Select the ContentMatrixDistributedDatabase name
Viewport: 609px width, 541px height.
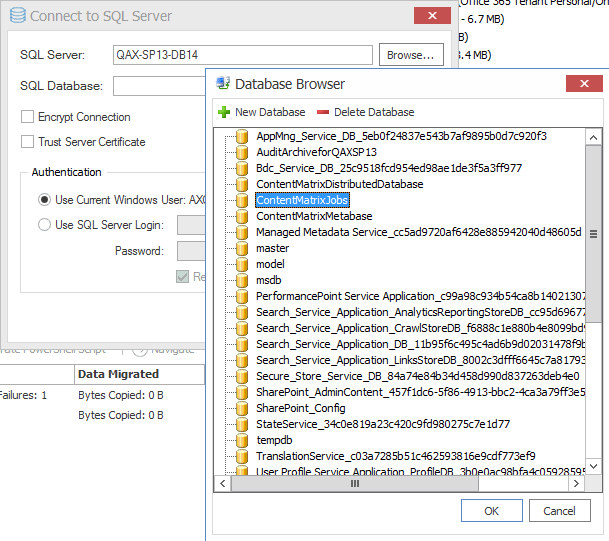click(340, 184)
